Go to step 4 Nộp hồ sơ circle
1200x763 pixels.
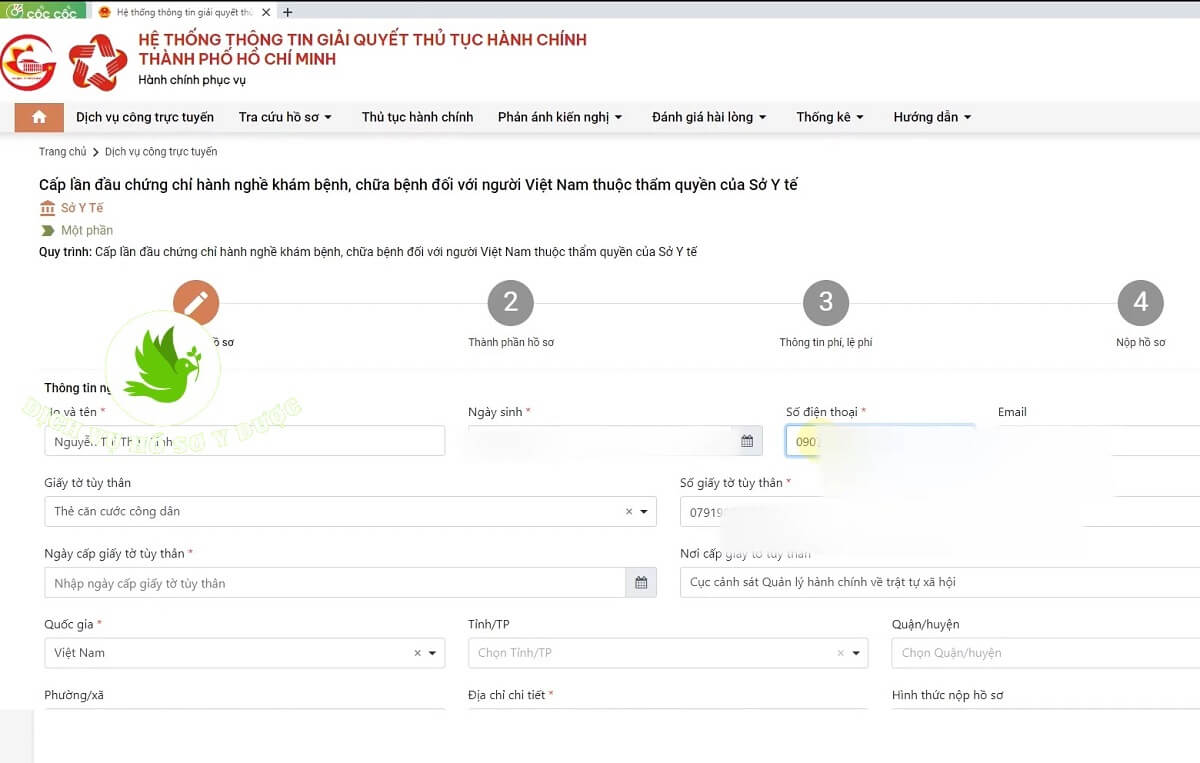1141,302
